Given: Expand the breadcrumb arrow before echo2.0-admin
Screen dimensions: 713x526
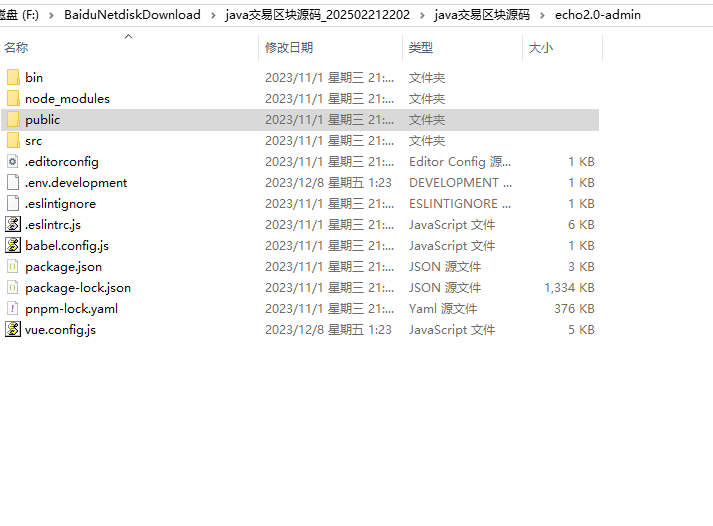Looking at the screenshot, I should (542, 15).
